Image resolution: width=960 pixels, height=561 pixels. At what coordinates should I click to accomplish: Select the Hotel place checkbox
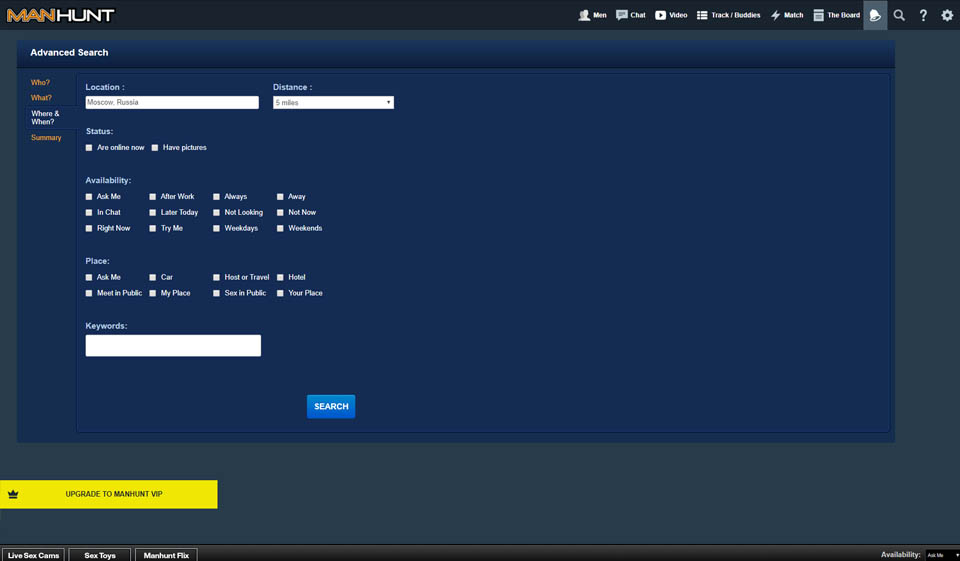[x=281, y=278]
